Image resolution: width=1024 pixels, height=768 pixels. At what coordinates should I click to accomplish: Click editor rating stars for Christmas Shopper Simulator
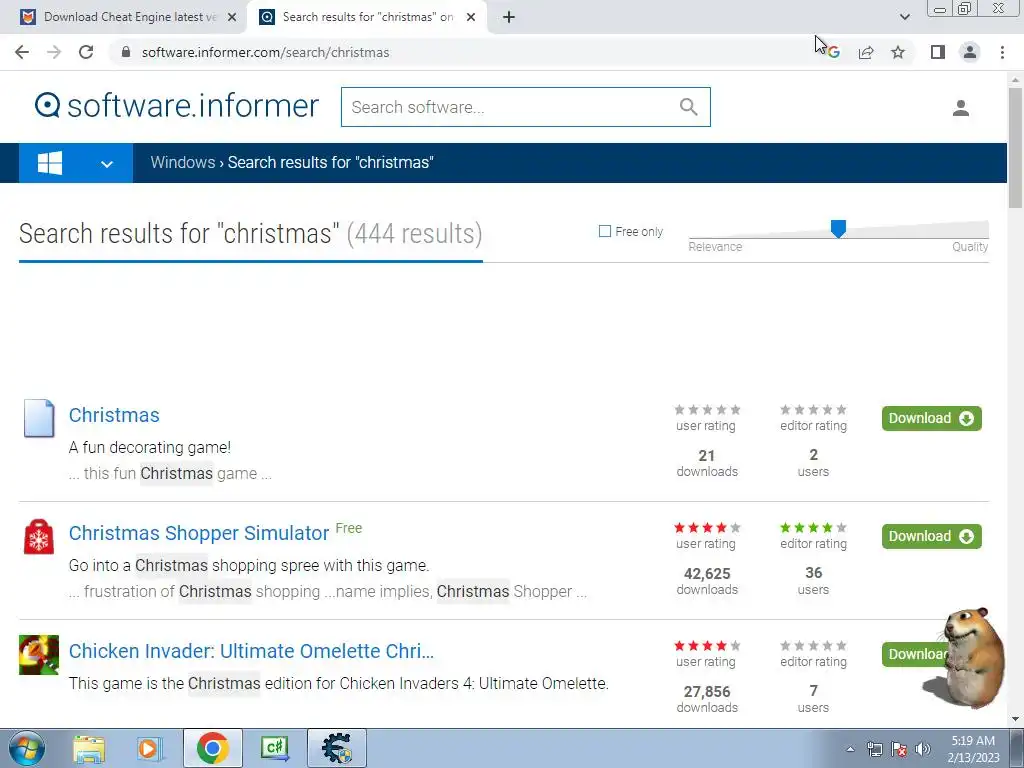[x=813, y=528]
